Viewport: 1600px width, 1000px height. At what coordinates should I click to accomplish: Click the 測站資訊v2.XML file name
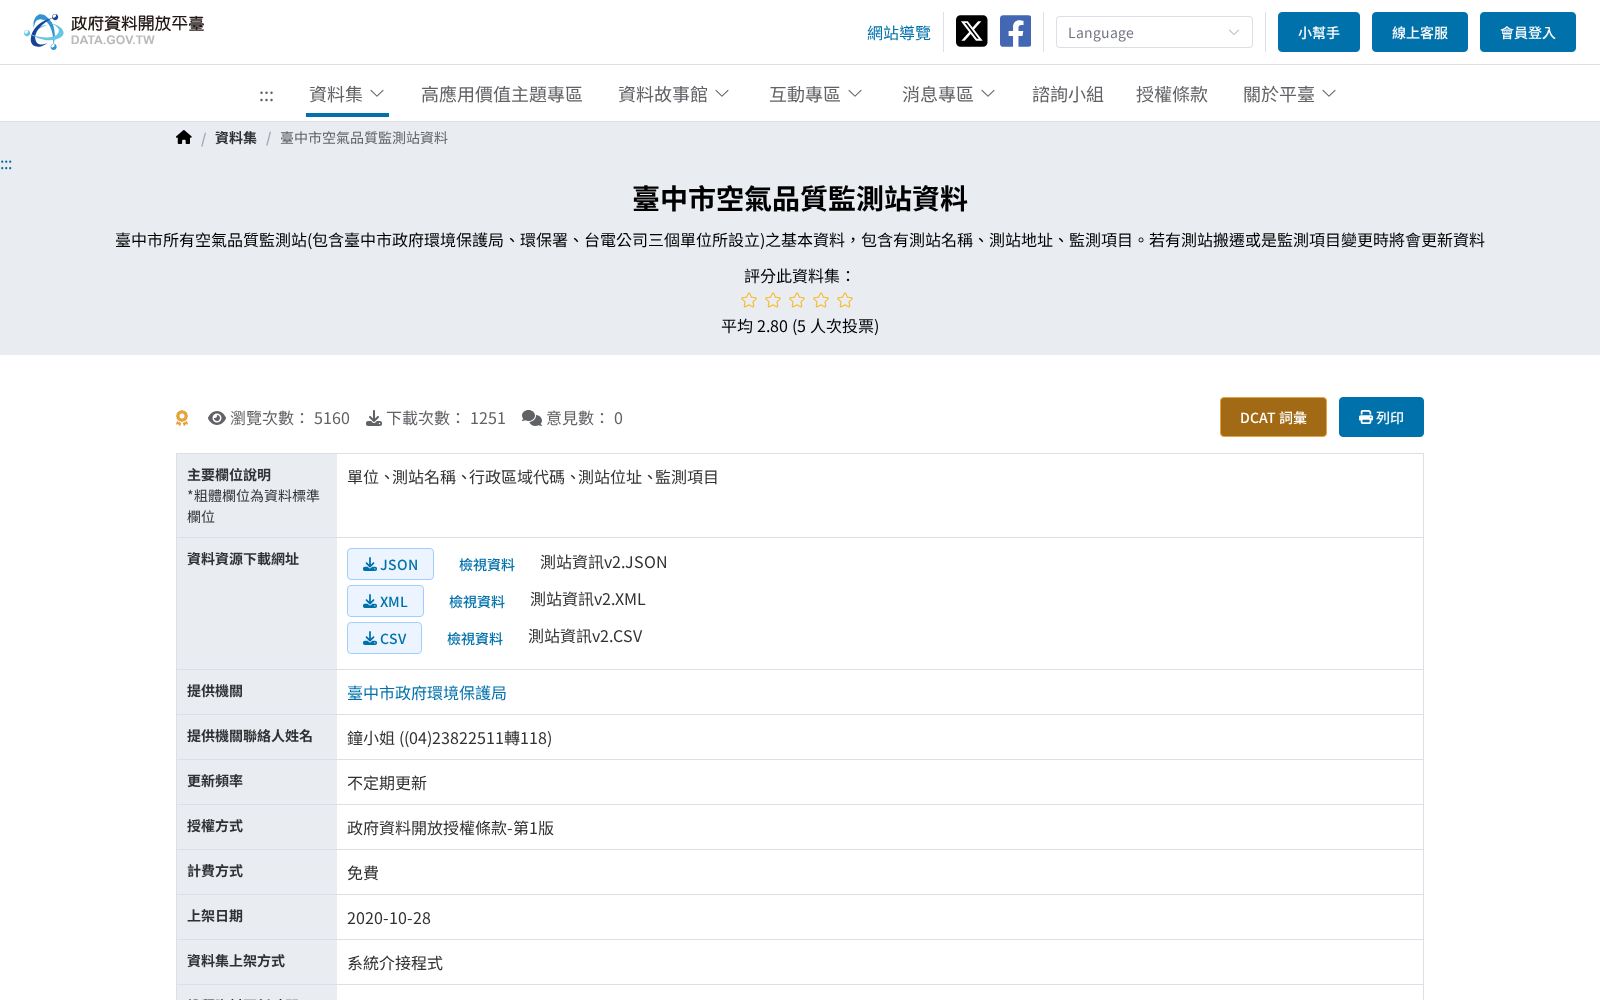click(x=588, y=599)
